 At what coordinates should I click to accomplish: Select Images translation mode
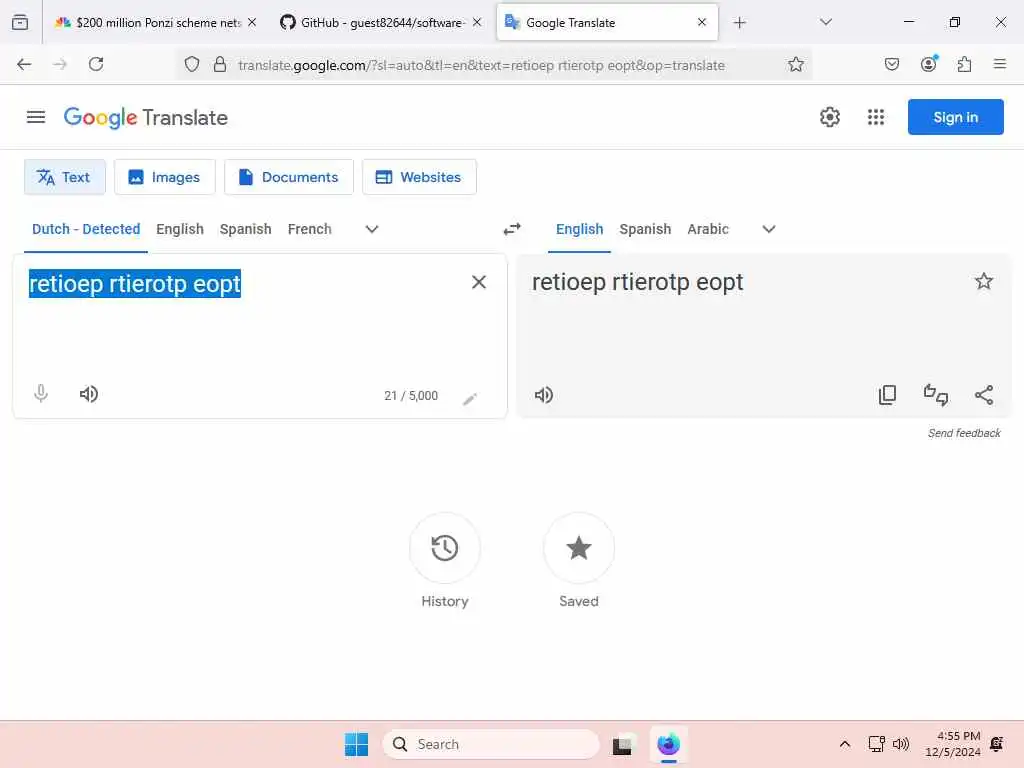point(165,177)
